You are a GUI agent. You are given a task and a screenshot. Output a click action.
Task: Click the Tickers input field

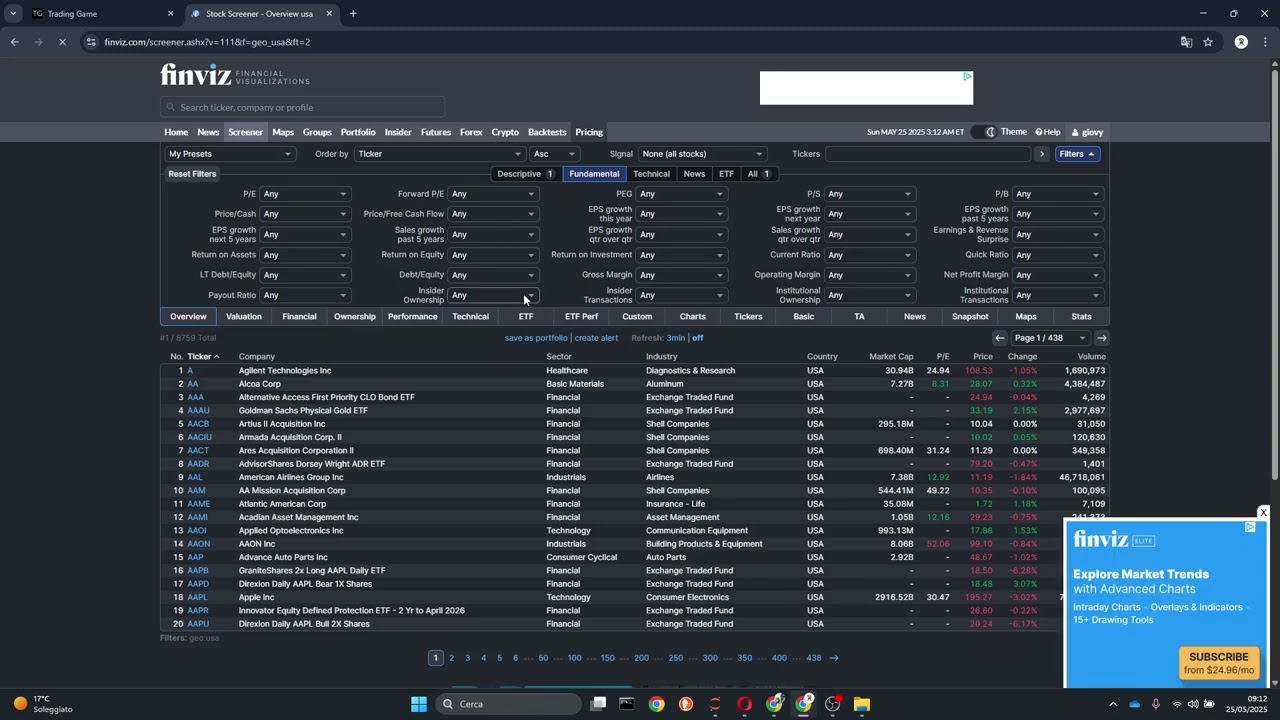pos(928,154)
